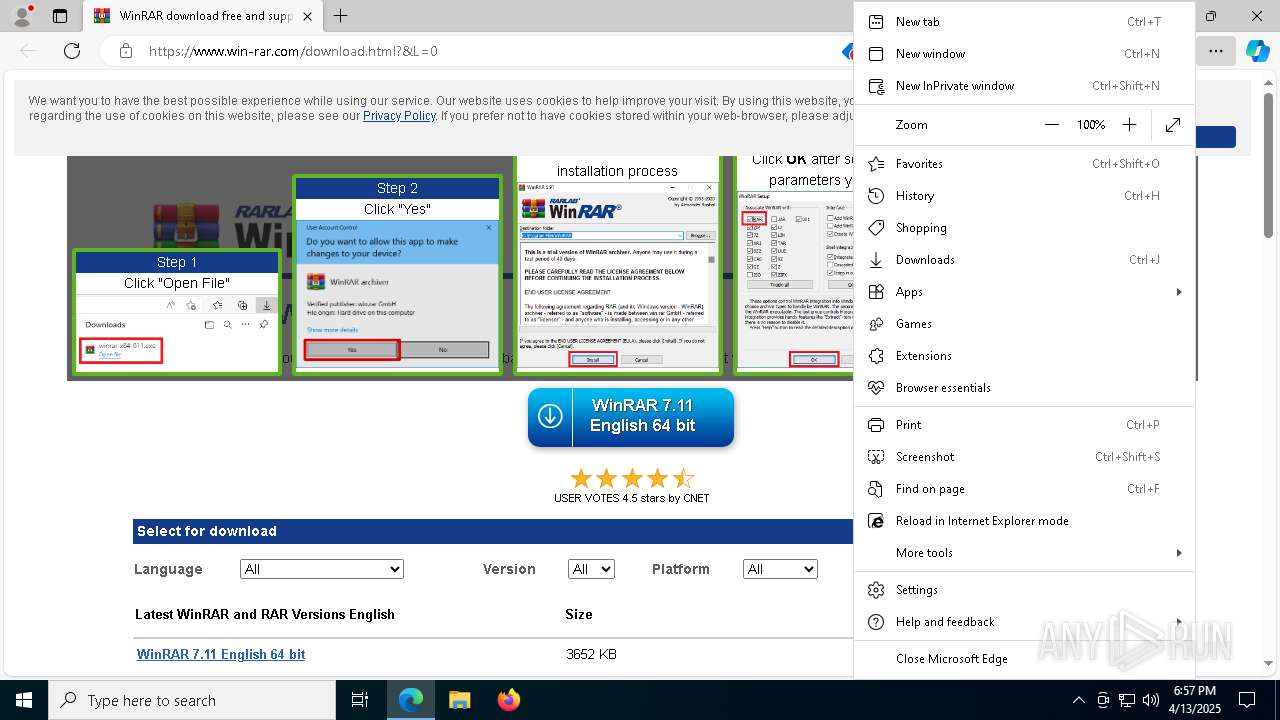
Task: Select More tools in the Edge menu
Action: tap(1025, 553)
